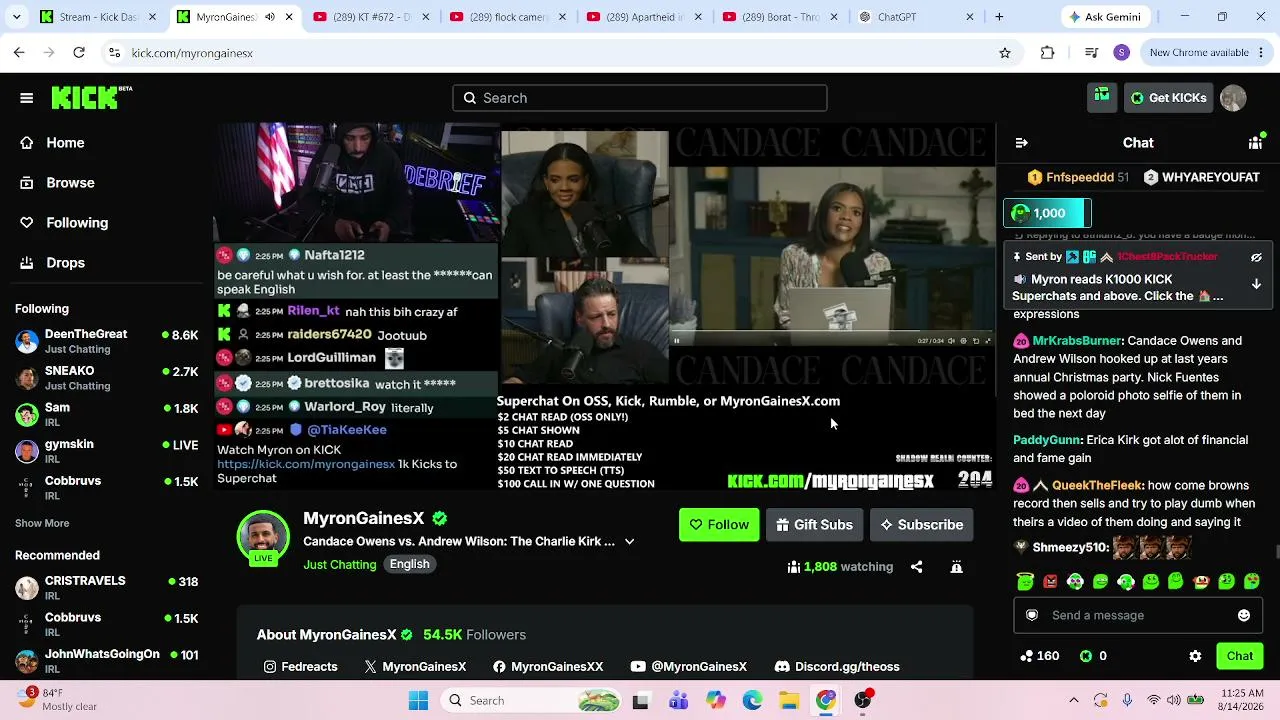
Task: Select the red angry emote
Action: (1050, 581)
